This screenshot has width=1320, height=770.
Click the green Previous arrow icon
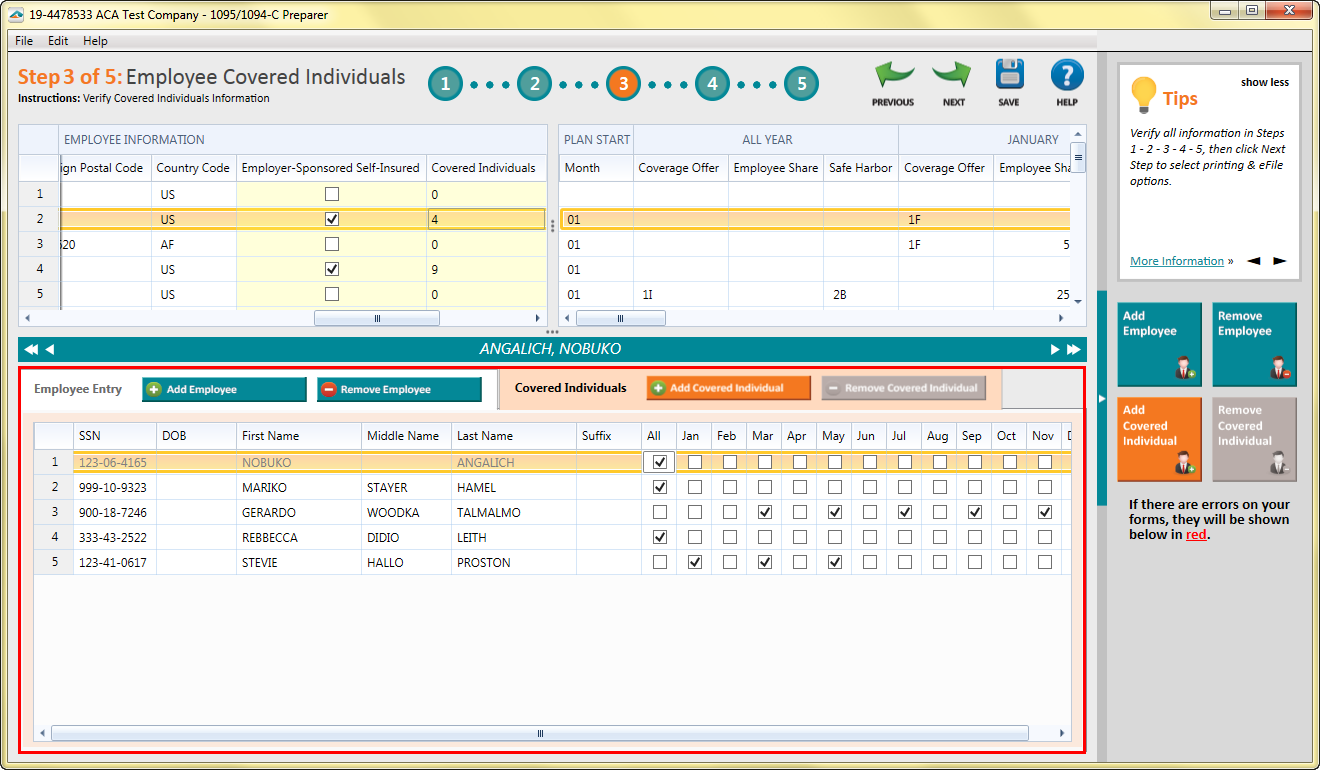coord(893,77)
